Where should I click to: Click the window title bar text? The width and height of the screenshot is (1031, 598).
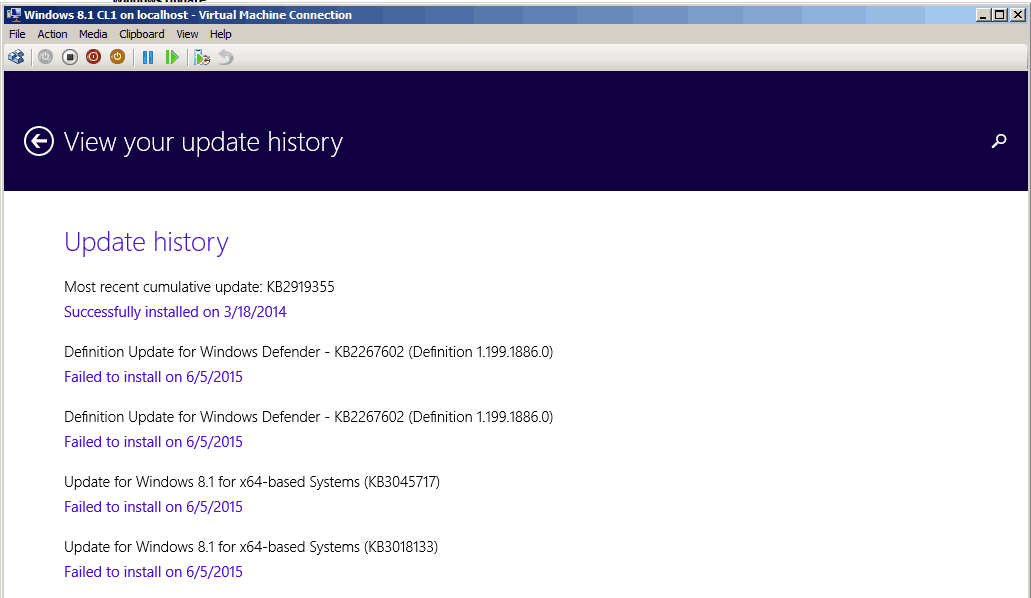(188, 14)
